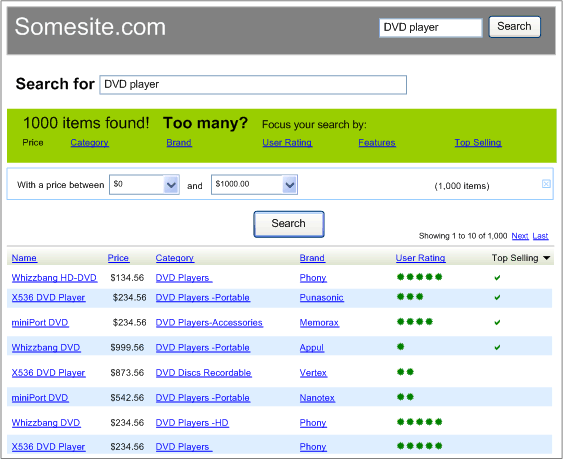This screenshot has height=459, width=563.
Task: Select the Features focus tab
Action: point(377,143)
